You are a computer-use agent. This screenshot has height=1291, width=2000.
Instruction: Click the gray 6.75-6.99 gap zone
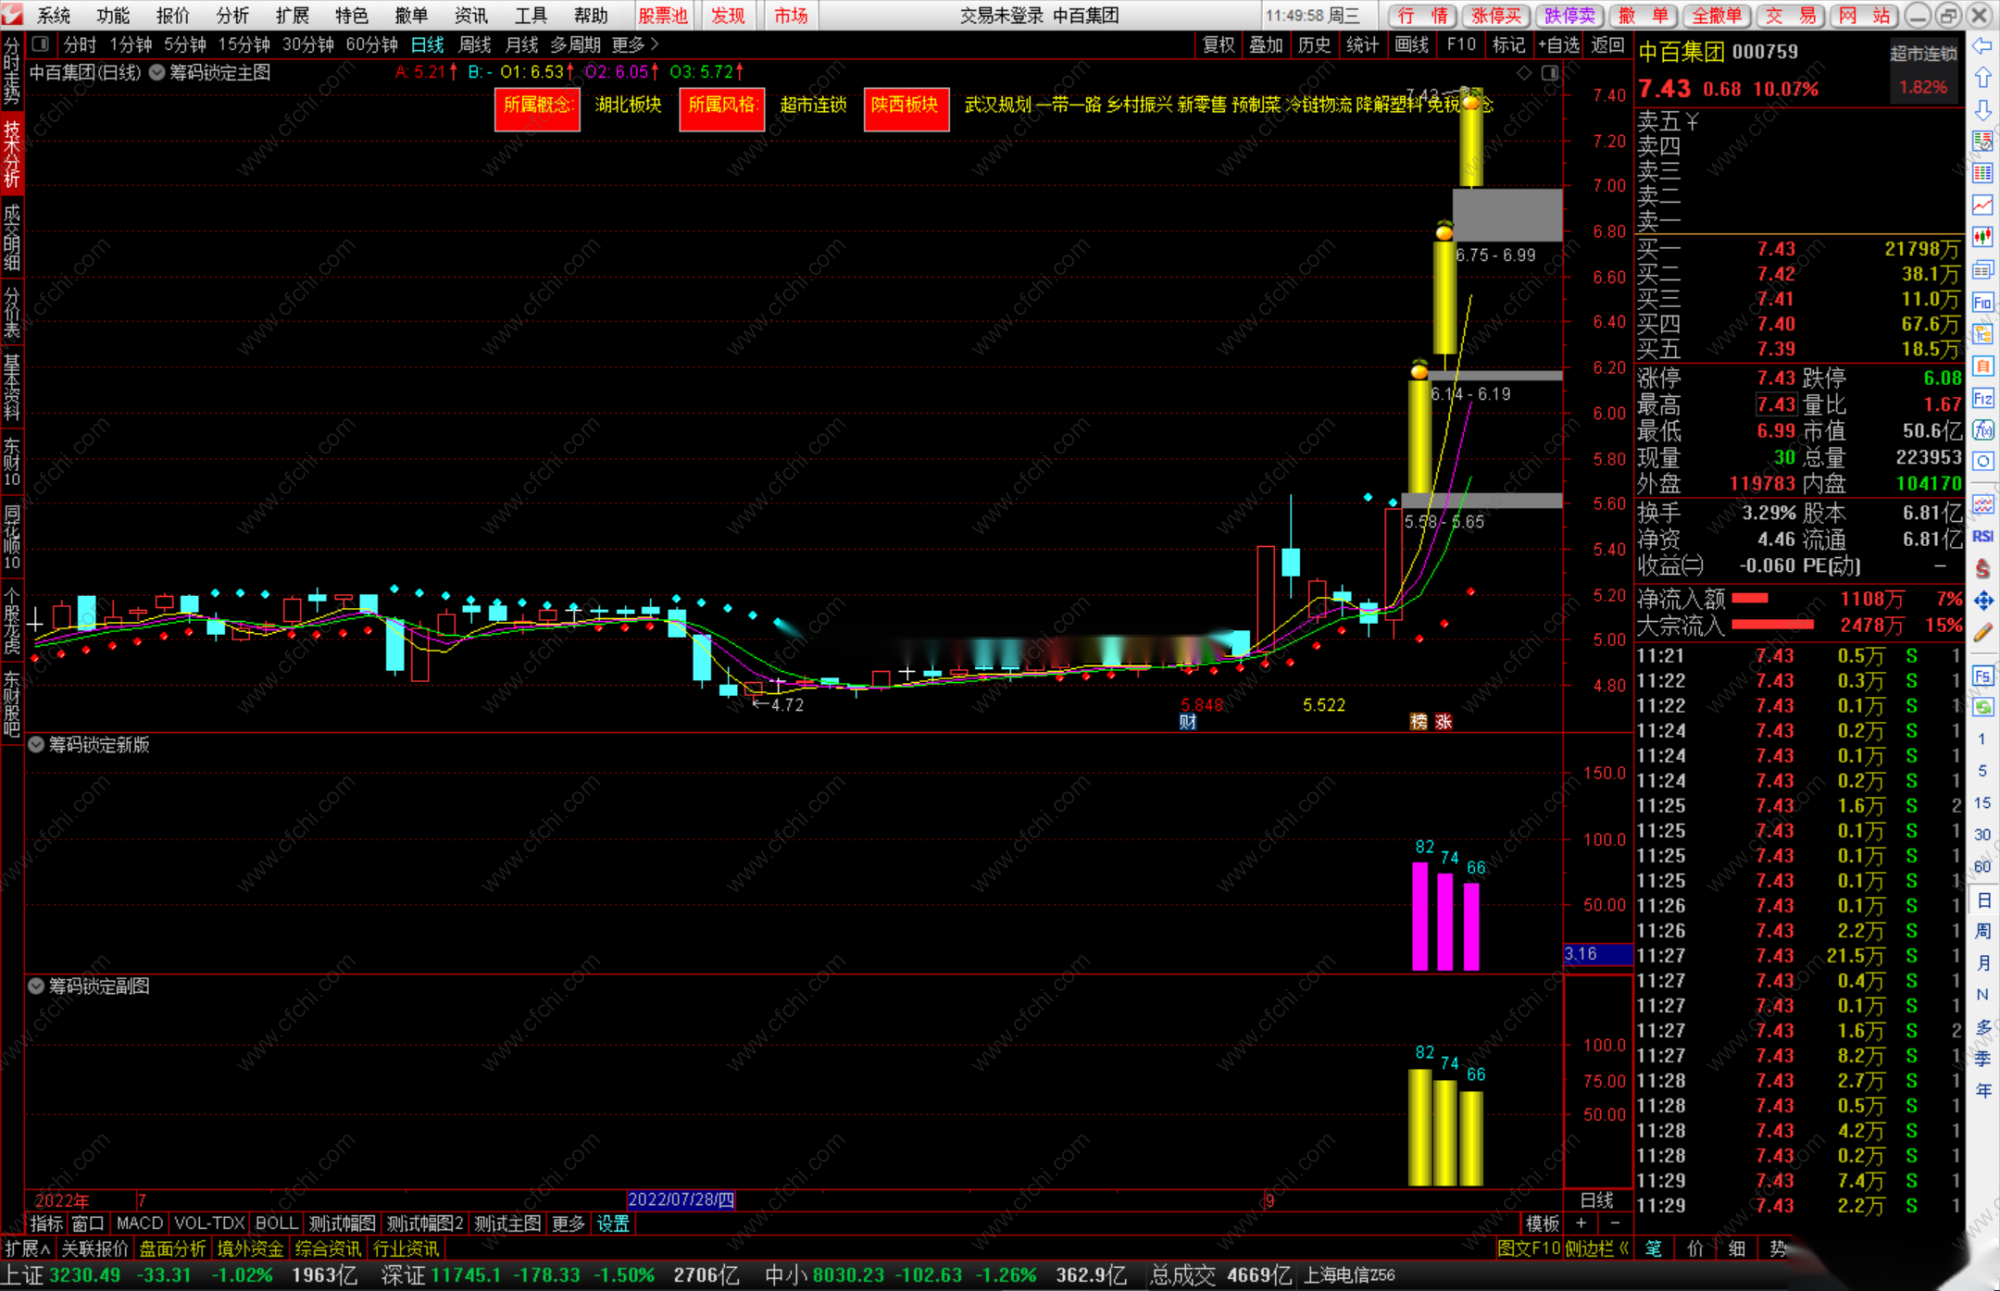[1507, 214]
